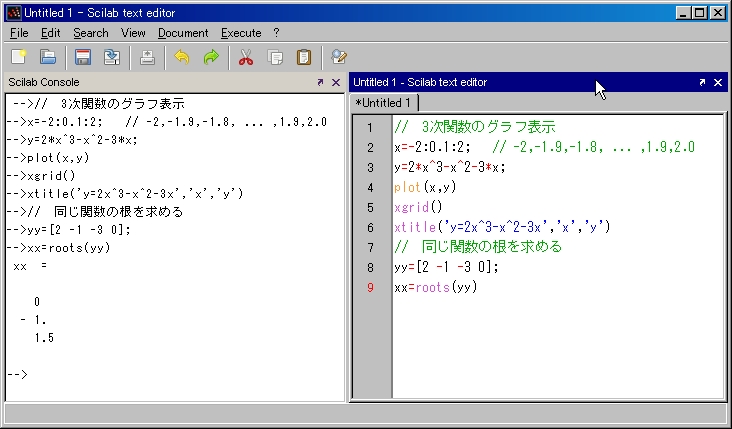Select the *Untitled 1 tab
Screen dimensions: 732x429
coord(383,103)
